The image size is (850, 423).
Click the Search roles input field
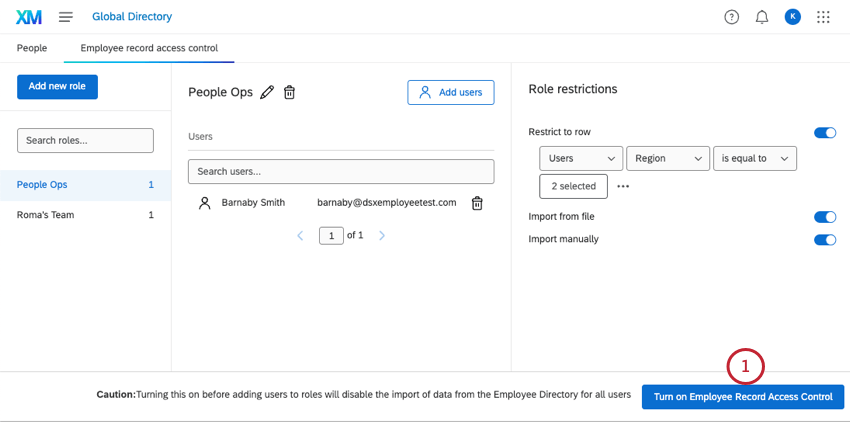pos(85,141)
